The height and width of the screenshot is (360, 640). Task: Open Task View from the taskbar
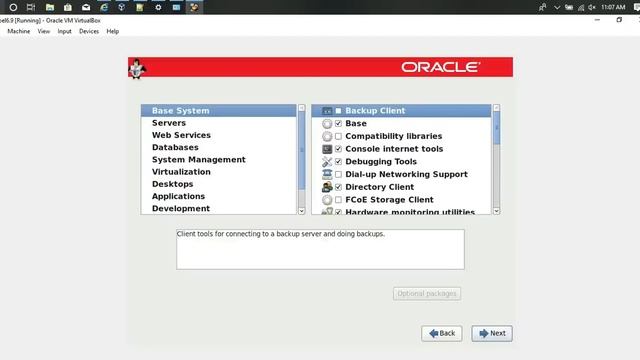pos(31,7)
